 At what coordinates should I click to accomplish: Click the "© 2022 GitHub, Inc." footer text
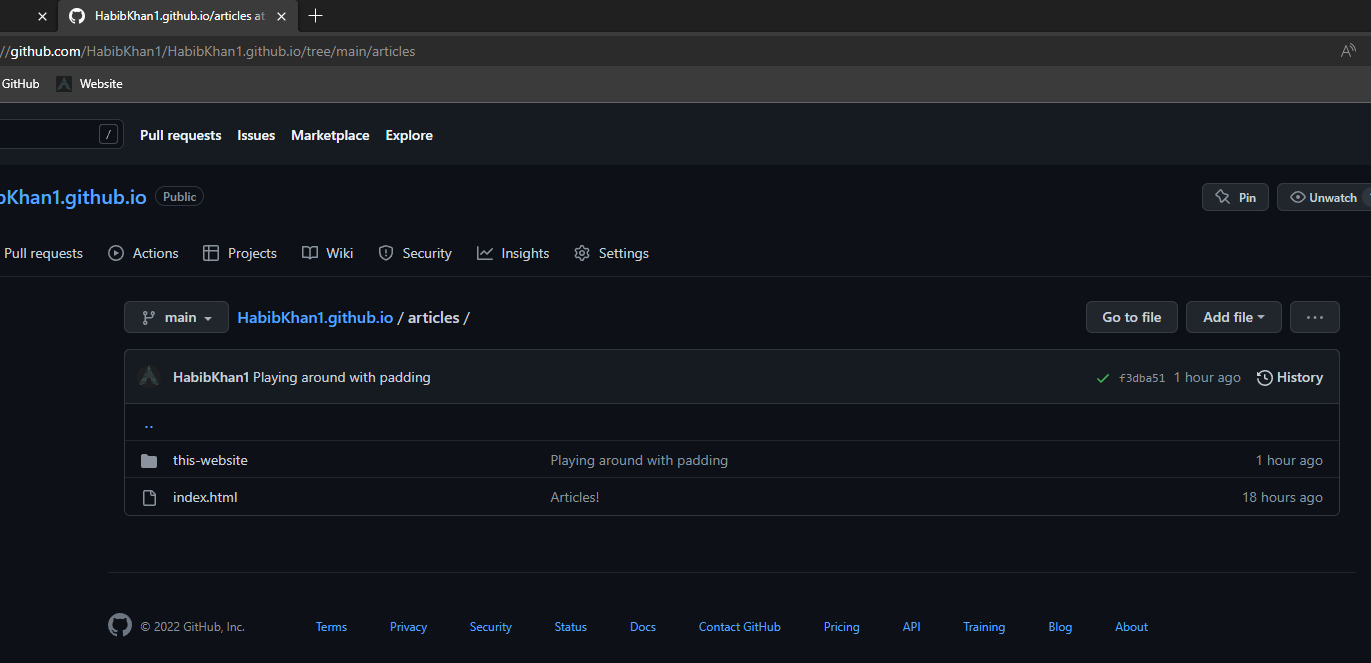(193, 627)
